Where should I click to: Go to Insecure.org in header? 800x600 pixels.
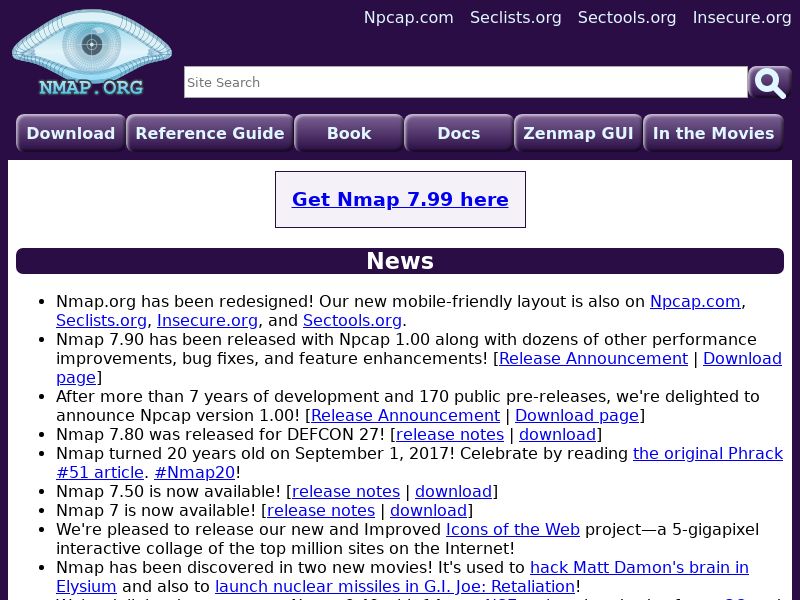click(x=742, y=17)
